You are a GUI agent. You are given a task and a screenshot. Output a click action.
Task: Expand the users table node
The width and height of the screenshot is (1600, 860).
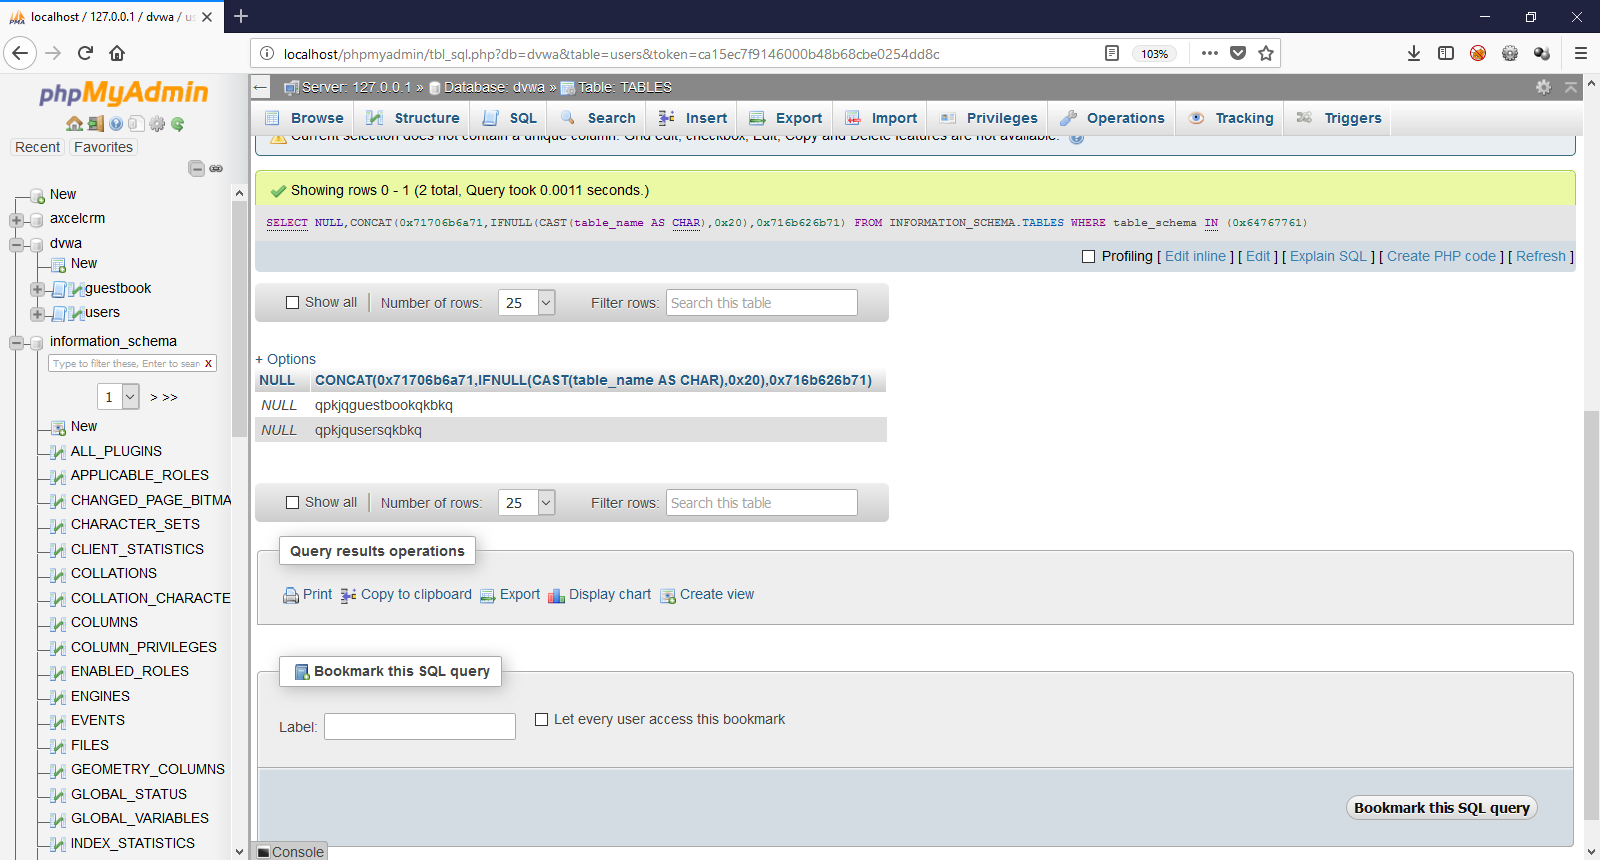[37, 314]
